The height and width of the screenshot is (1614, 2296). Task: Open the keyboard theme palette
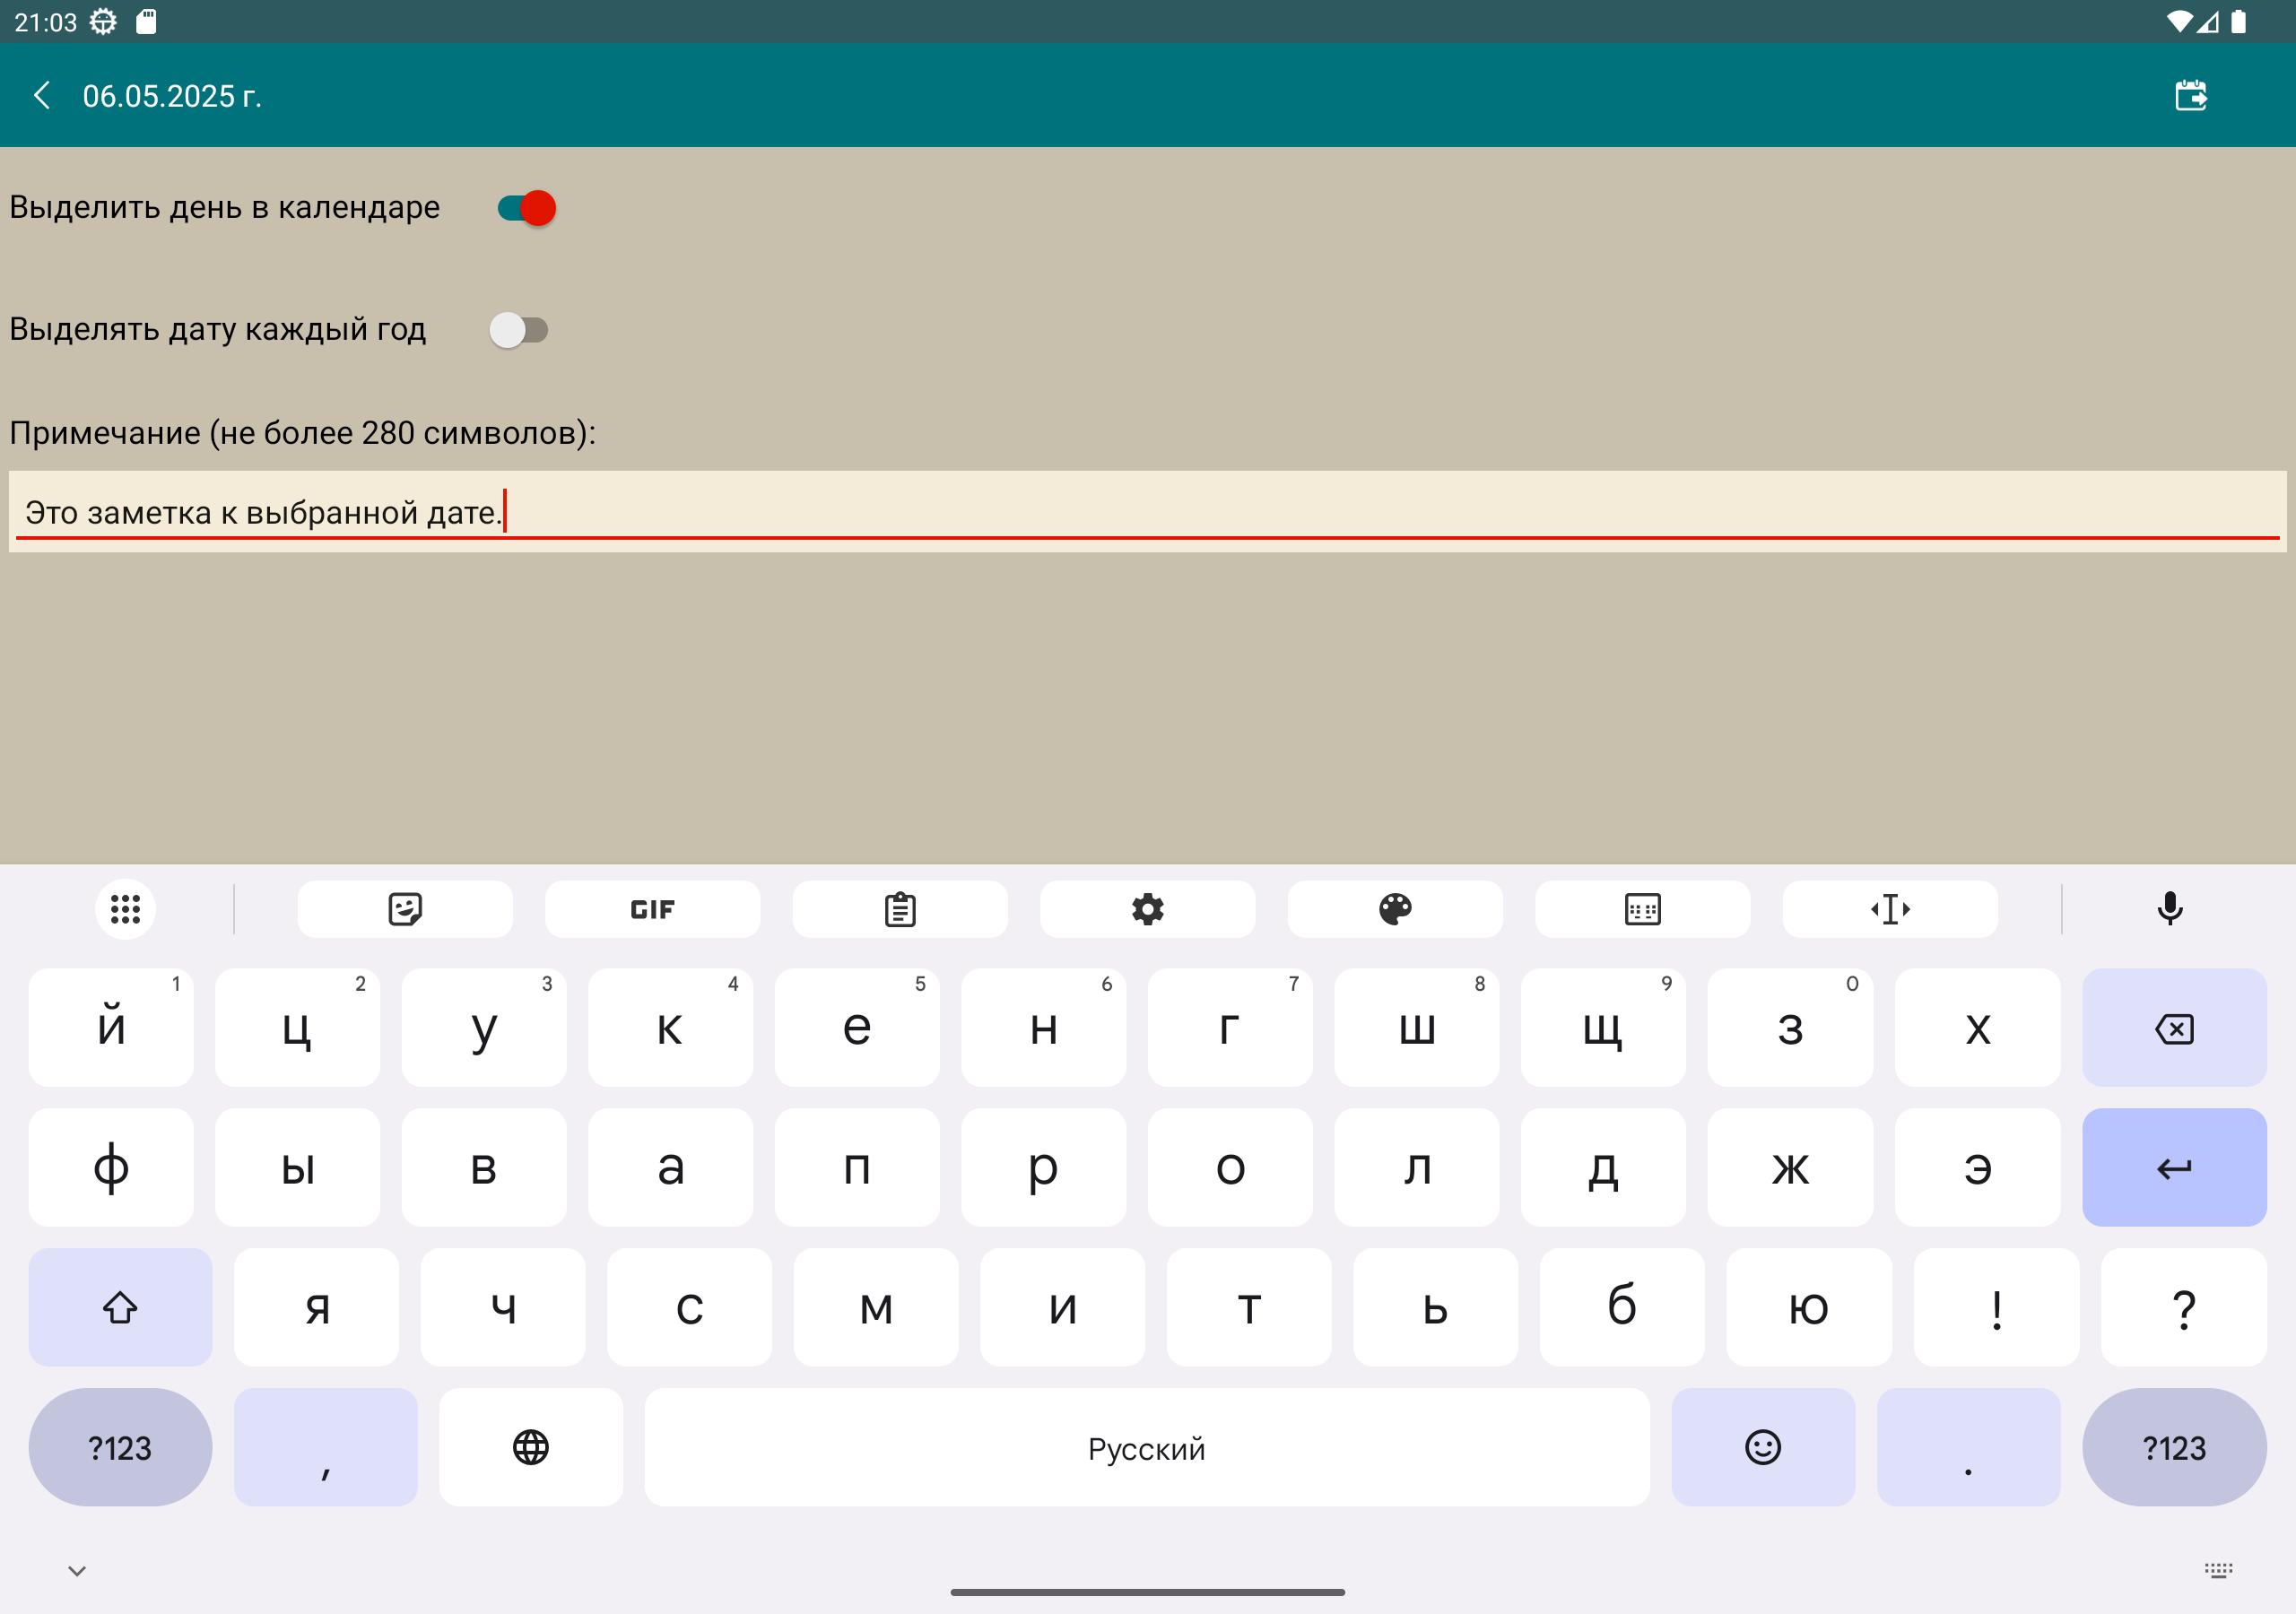click(1395, 909)
